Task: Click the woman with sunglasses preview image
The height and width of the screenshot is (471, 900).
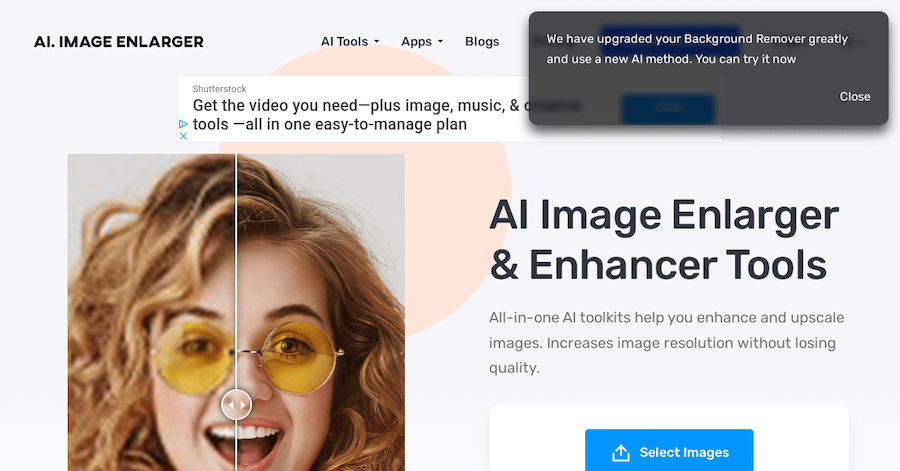Action: [236, 313]
